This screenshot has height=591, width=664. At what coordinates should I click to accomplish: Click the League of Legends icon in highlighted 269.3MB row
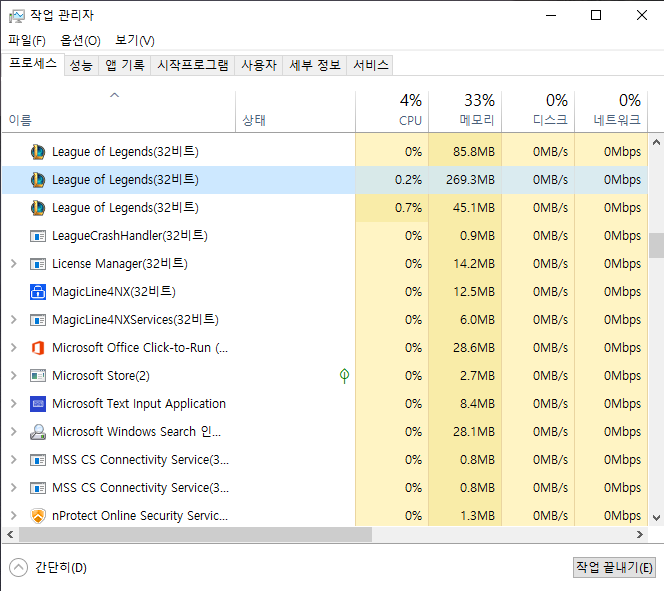[38, 180]
